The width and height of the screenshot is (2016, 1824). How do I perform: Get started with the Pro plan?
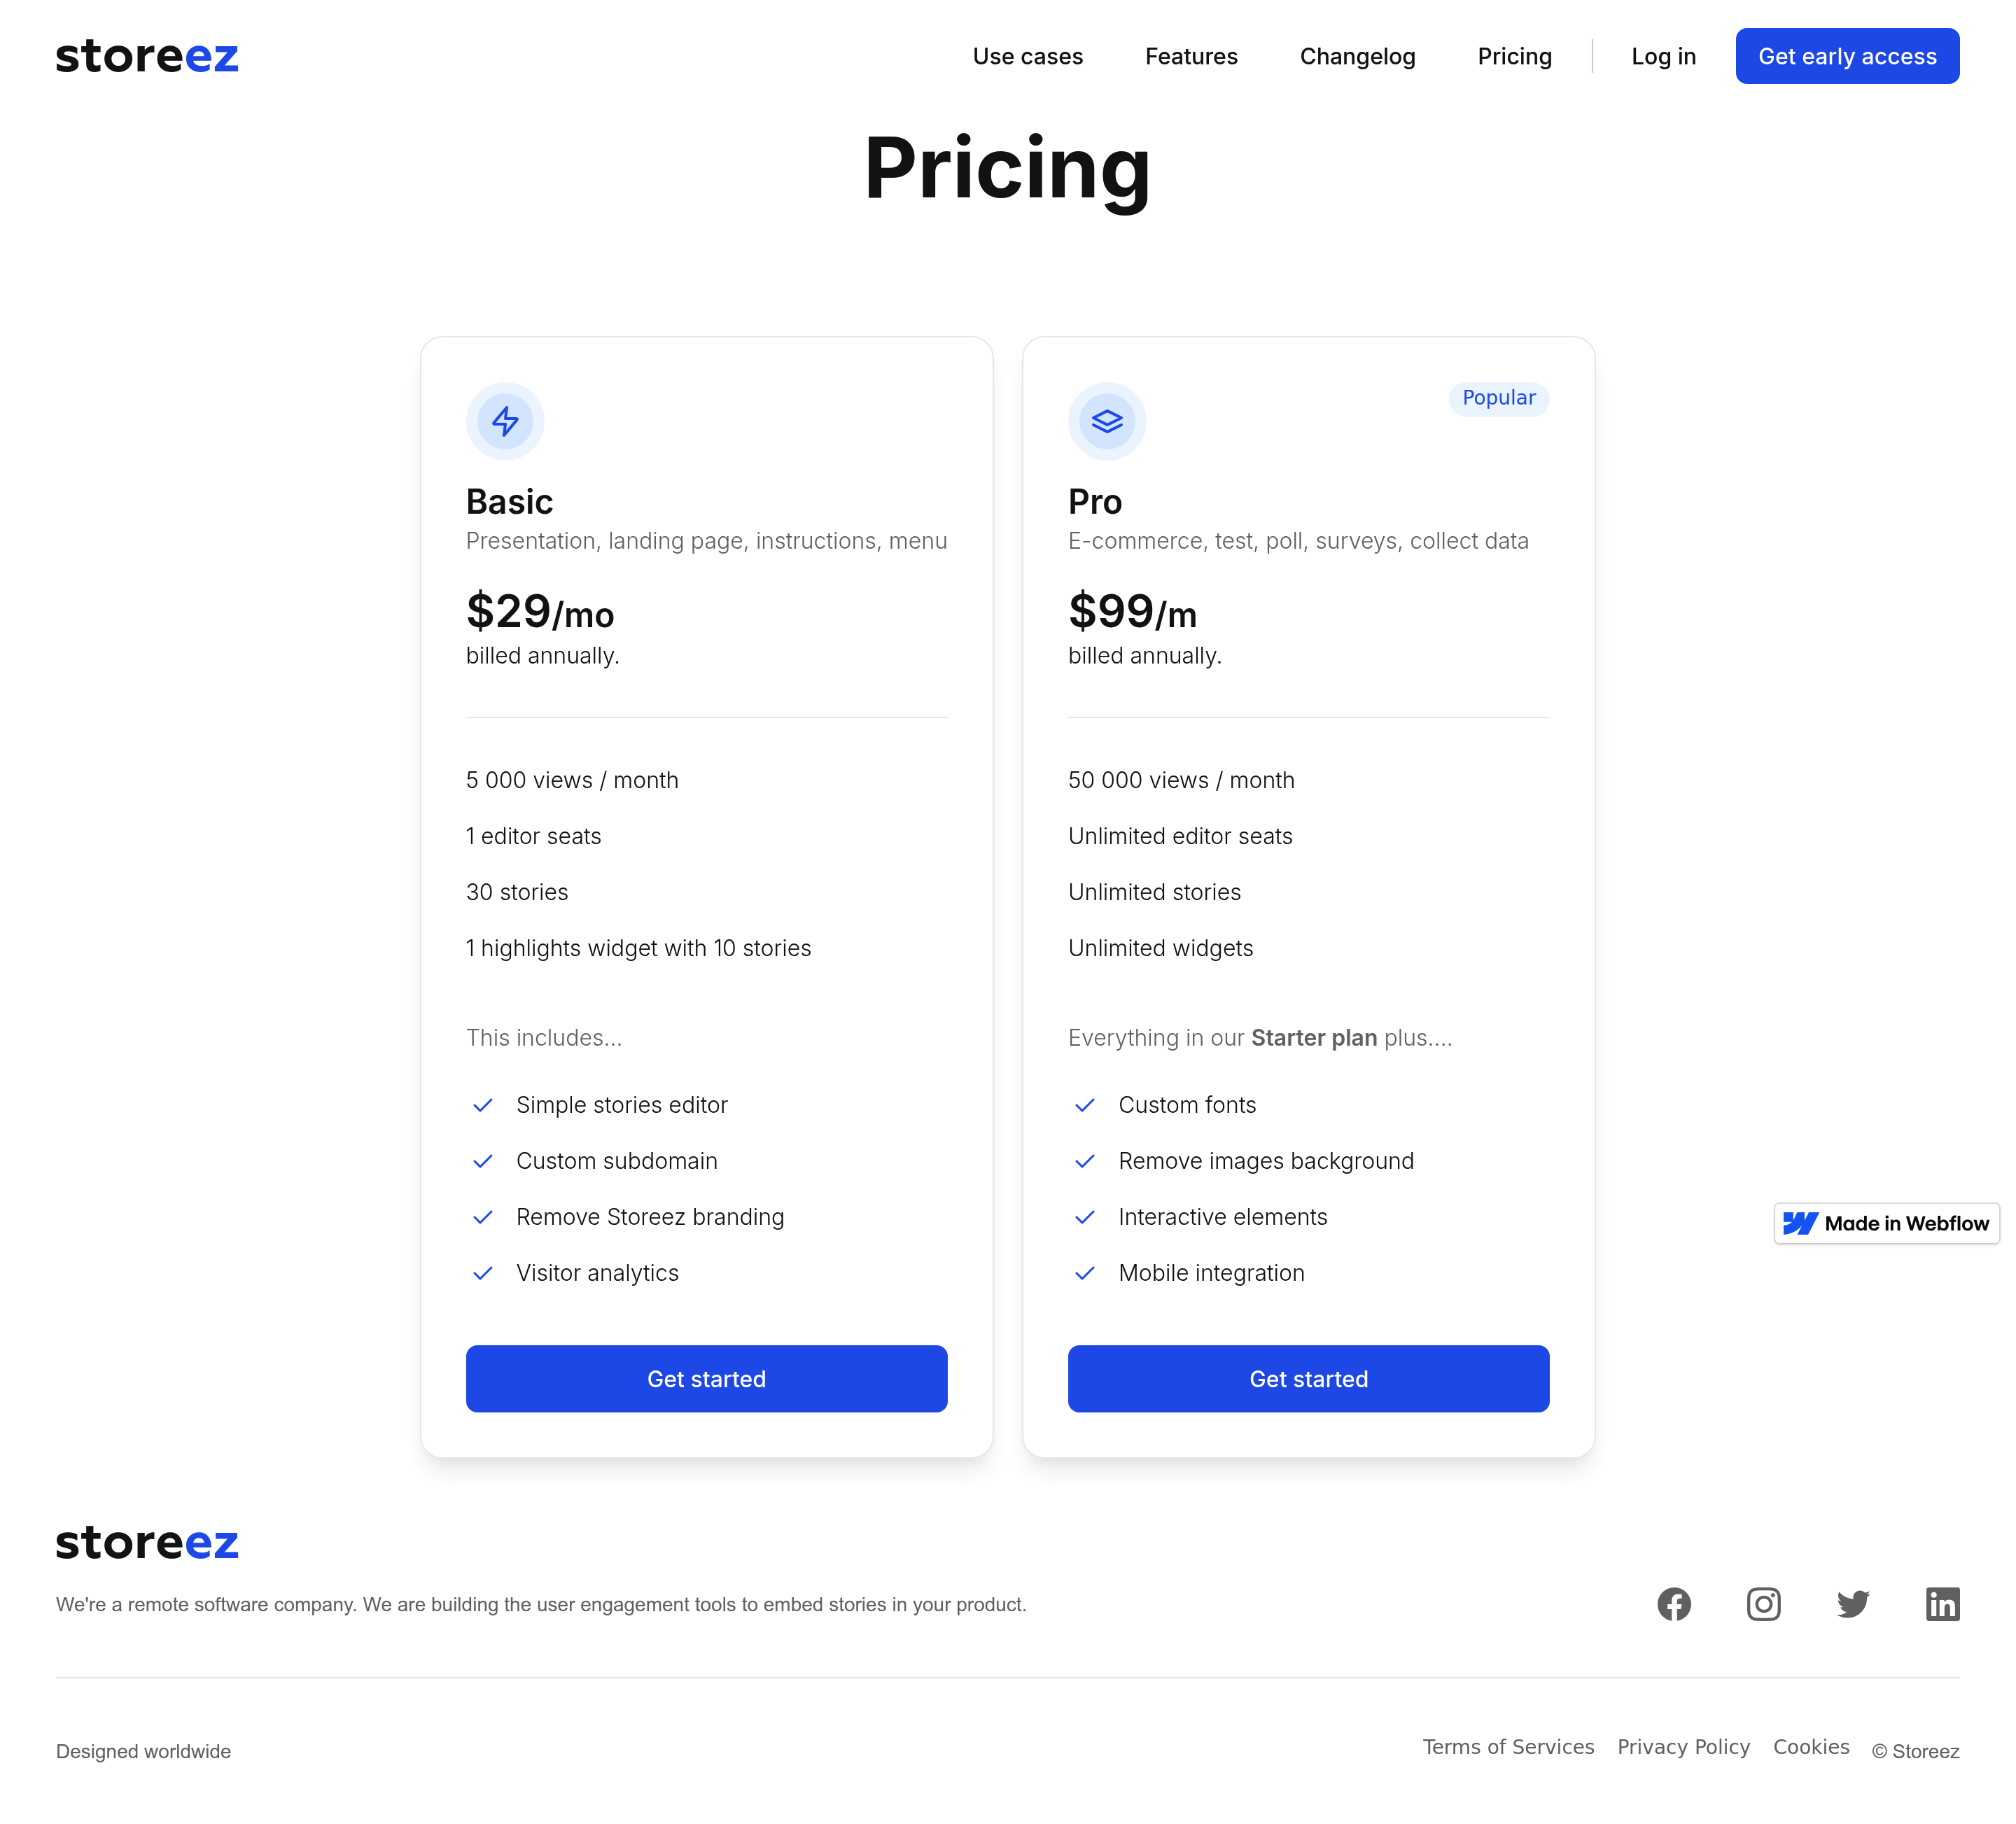tap(1308, 1378)
